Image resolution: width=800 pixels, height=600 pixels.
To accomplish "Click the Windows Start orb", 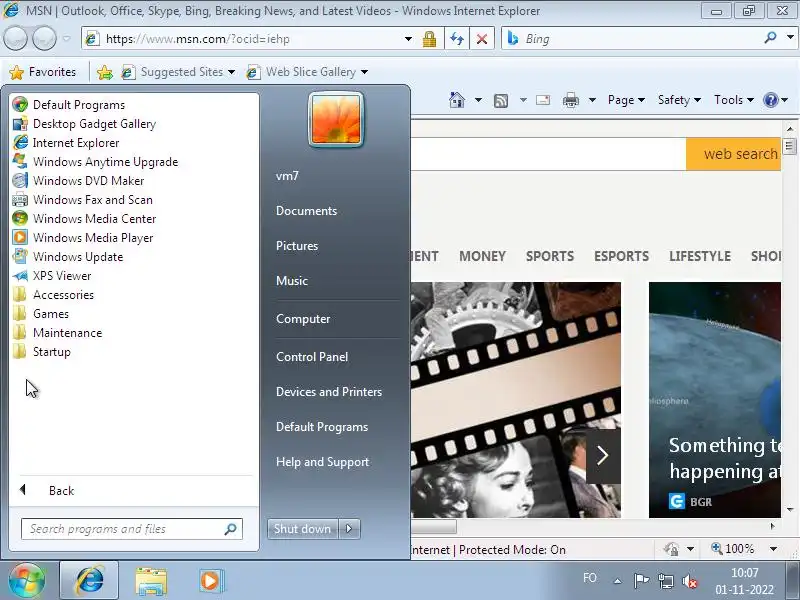I will (x=27, y=580).
